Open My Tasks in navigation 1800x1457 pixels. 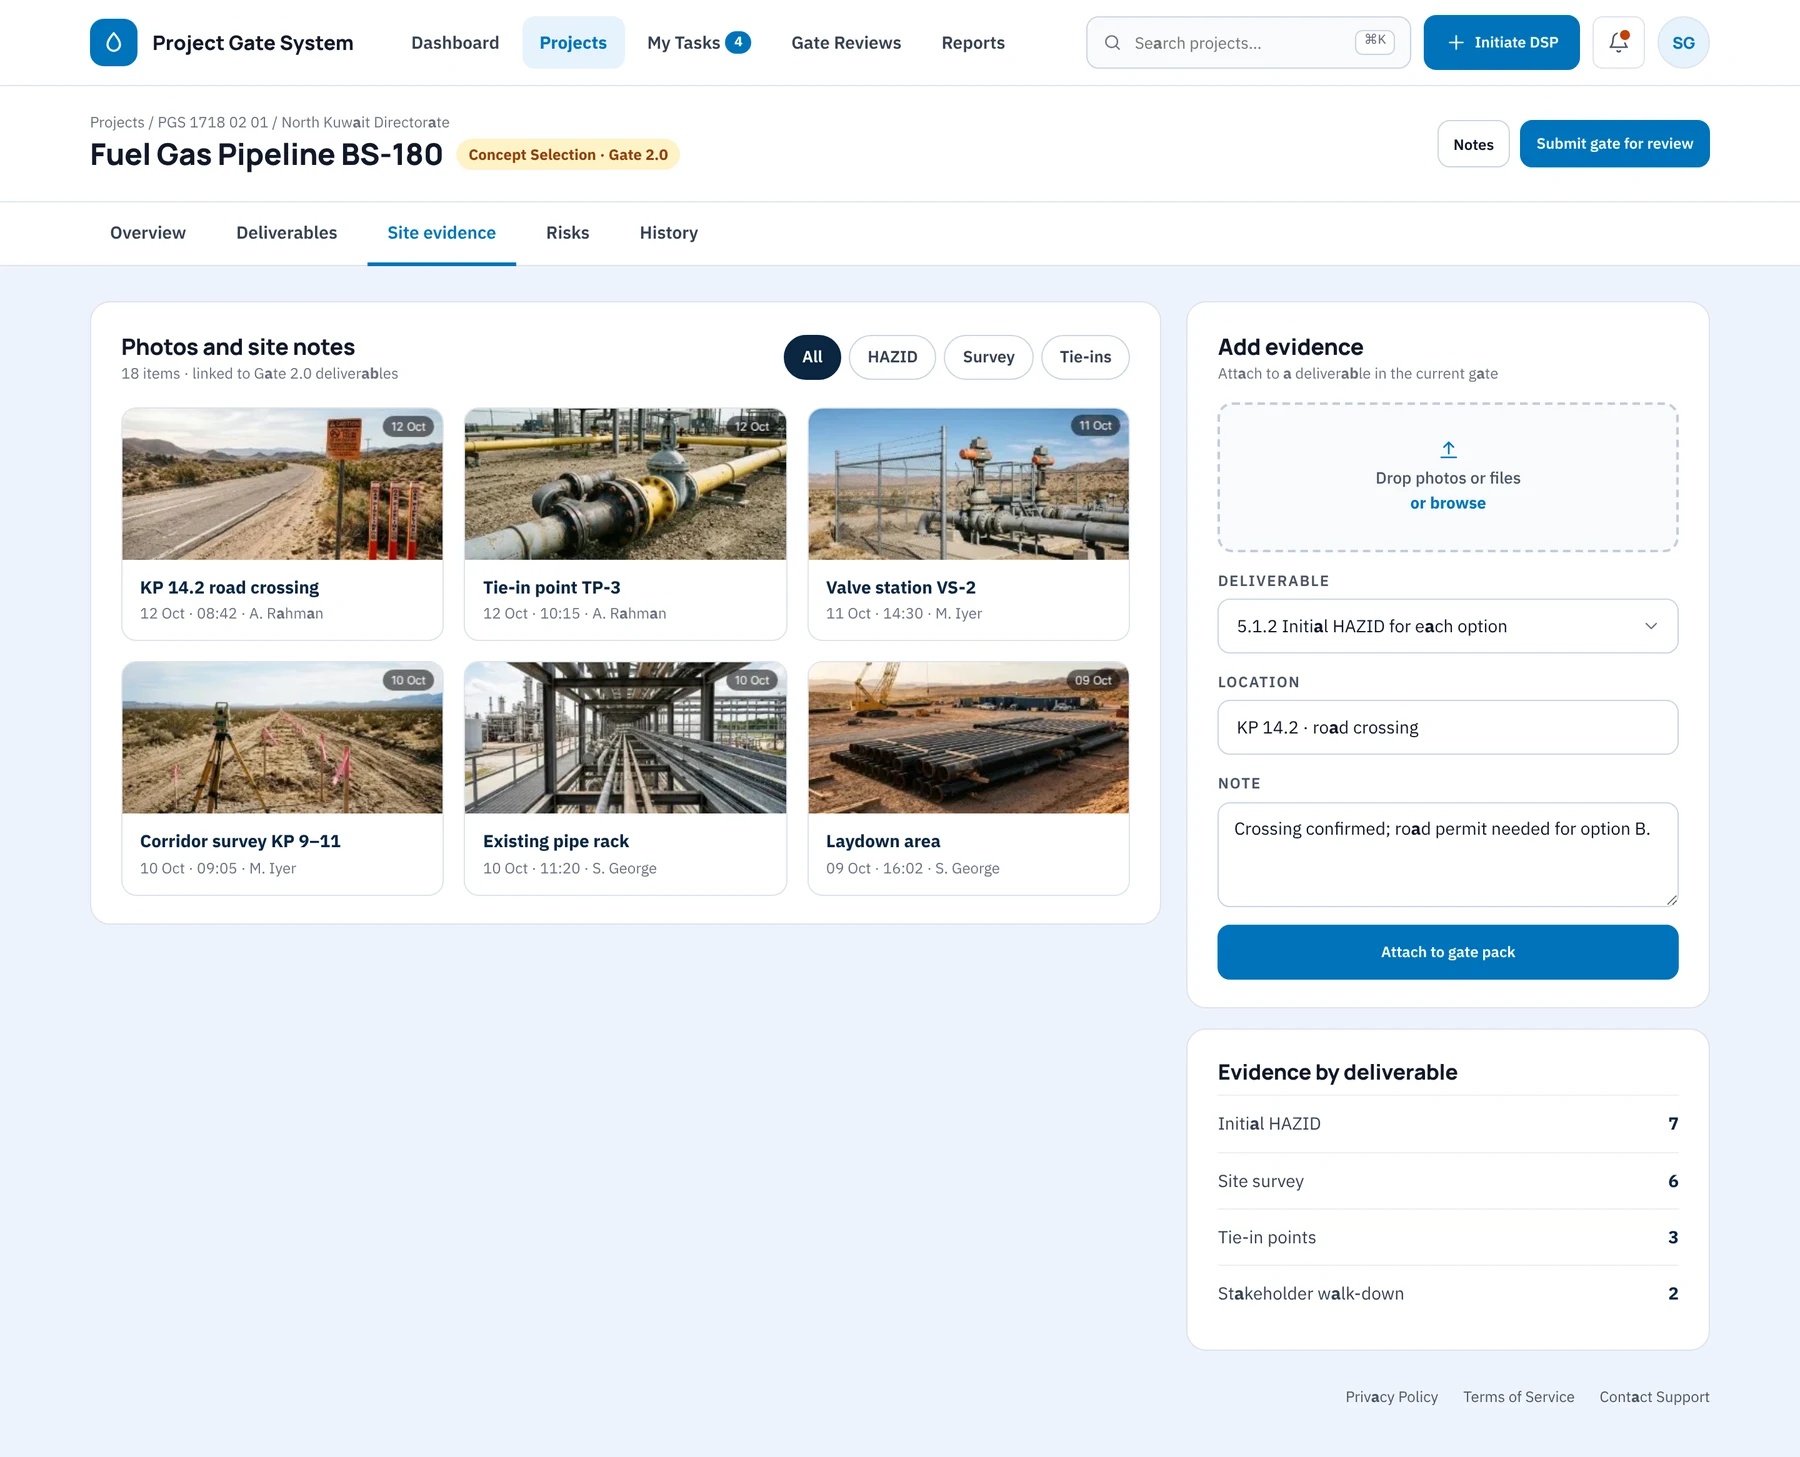click(x=699, y=43)
